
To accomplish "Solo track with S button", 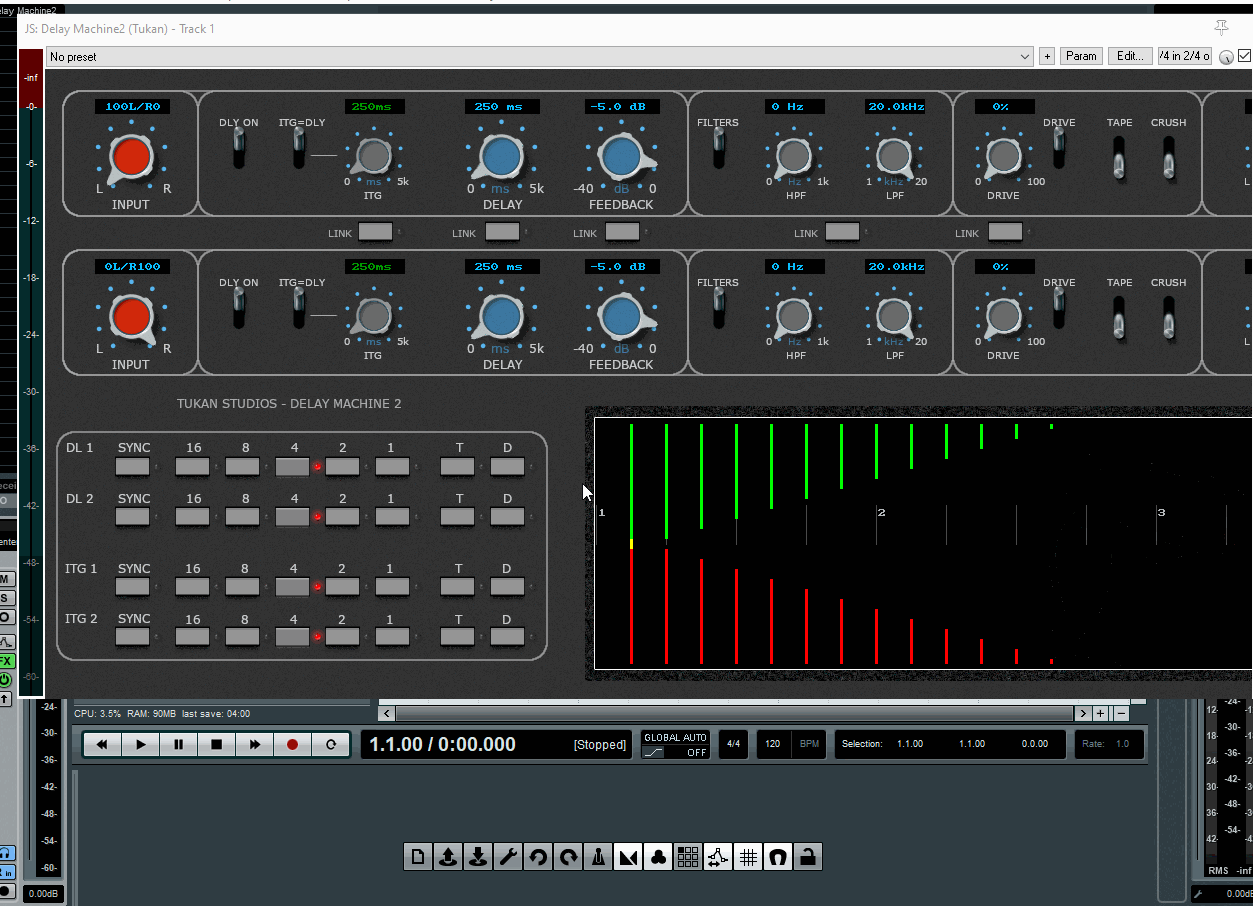I will pyautogui.click(x=6, y=598).
